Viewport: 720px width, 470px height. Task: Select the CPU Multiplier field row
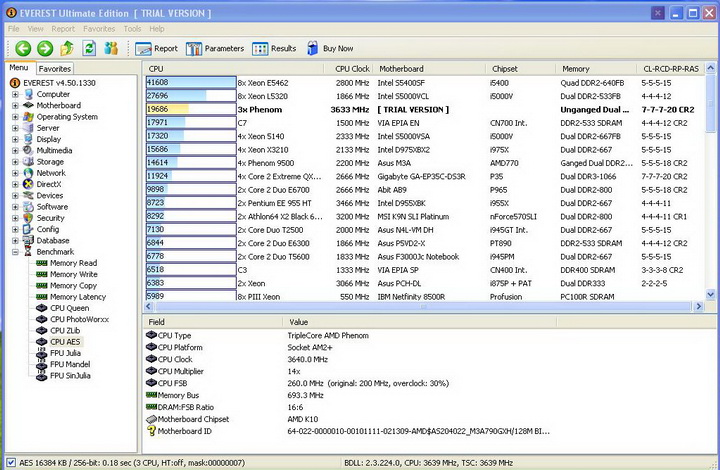click(349, 371)
